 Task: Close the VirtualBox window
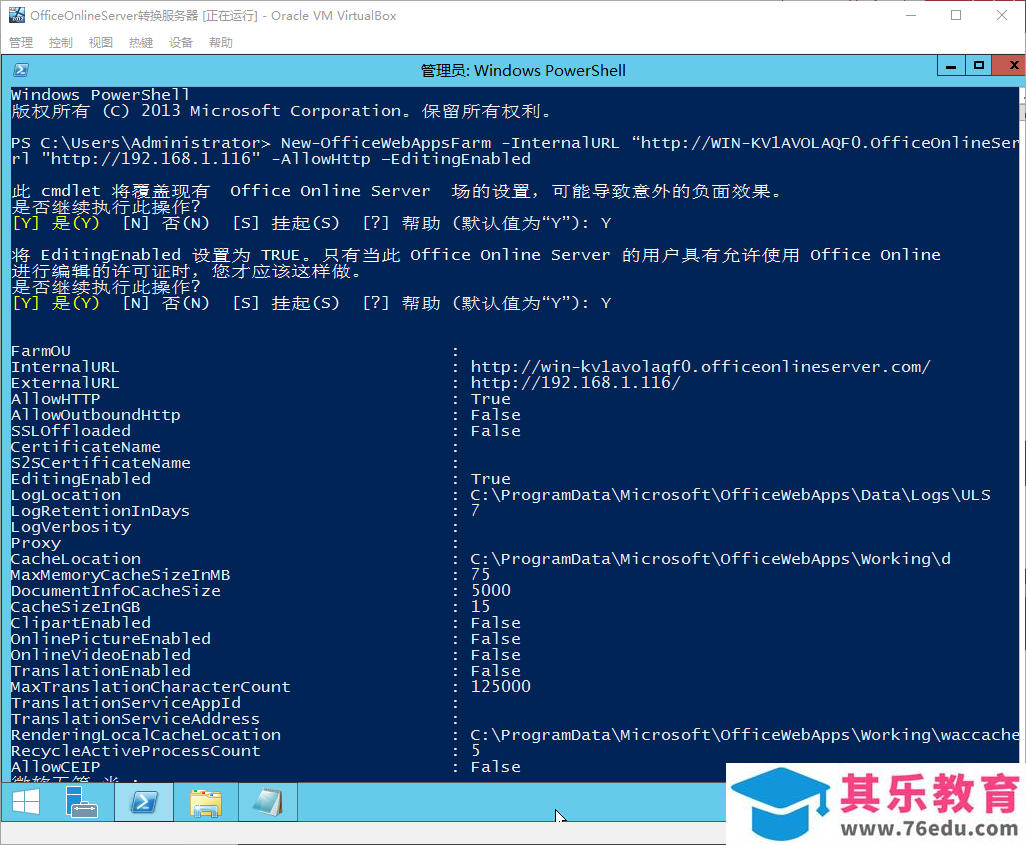pyautogui.click(x=1002, y=15)
